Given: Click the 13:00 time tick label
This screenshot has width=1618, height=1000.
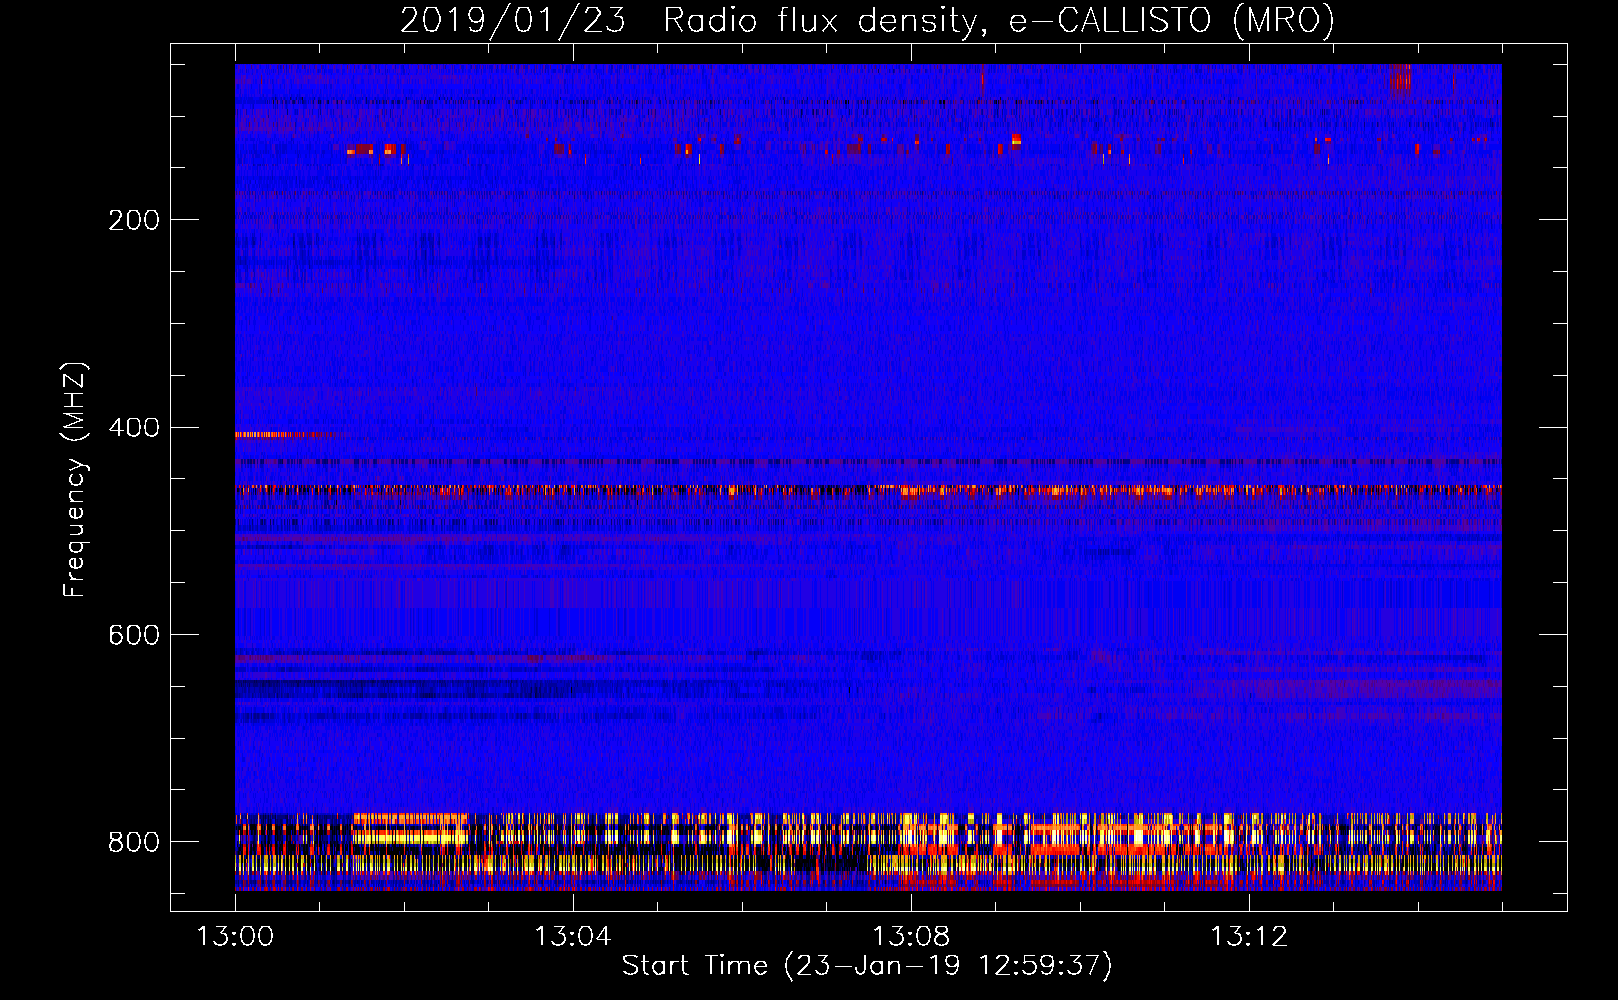Looking at the screenshot, I should click(235, 937).
